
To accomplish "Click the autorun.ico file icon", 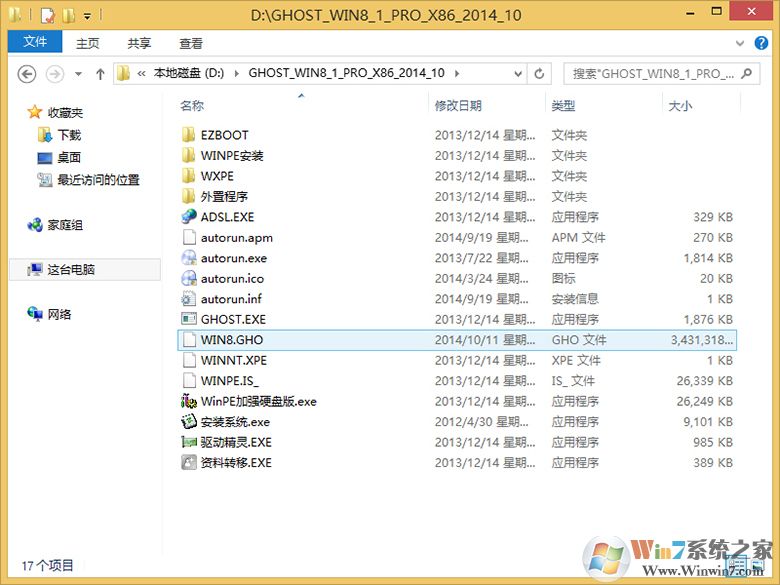I will click(x=189, y=278).
